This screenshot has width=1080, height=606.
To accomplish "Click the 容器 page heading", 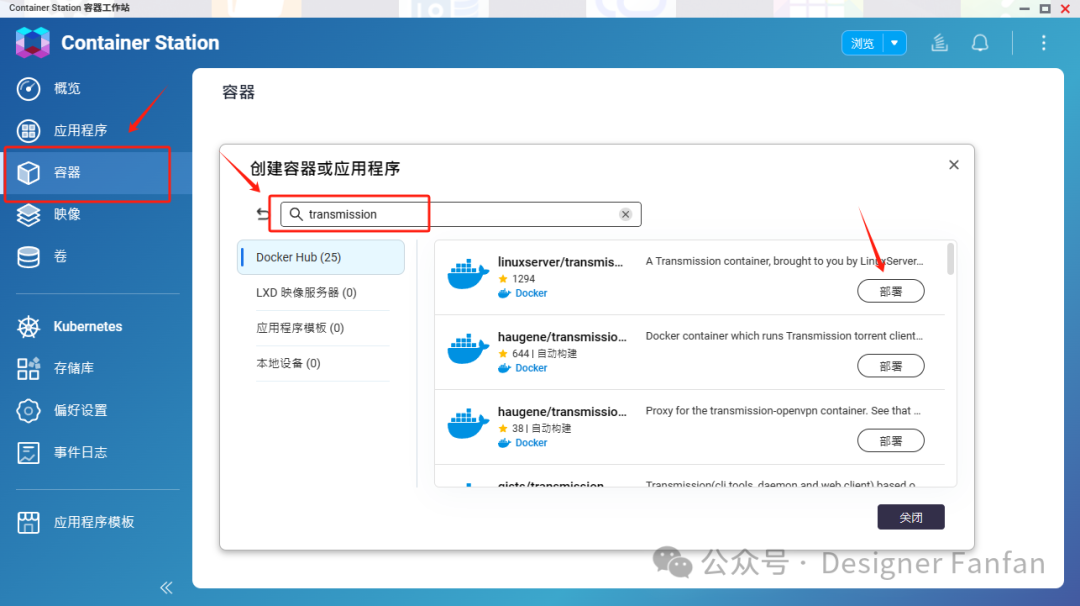I will coord(238,92).
